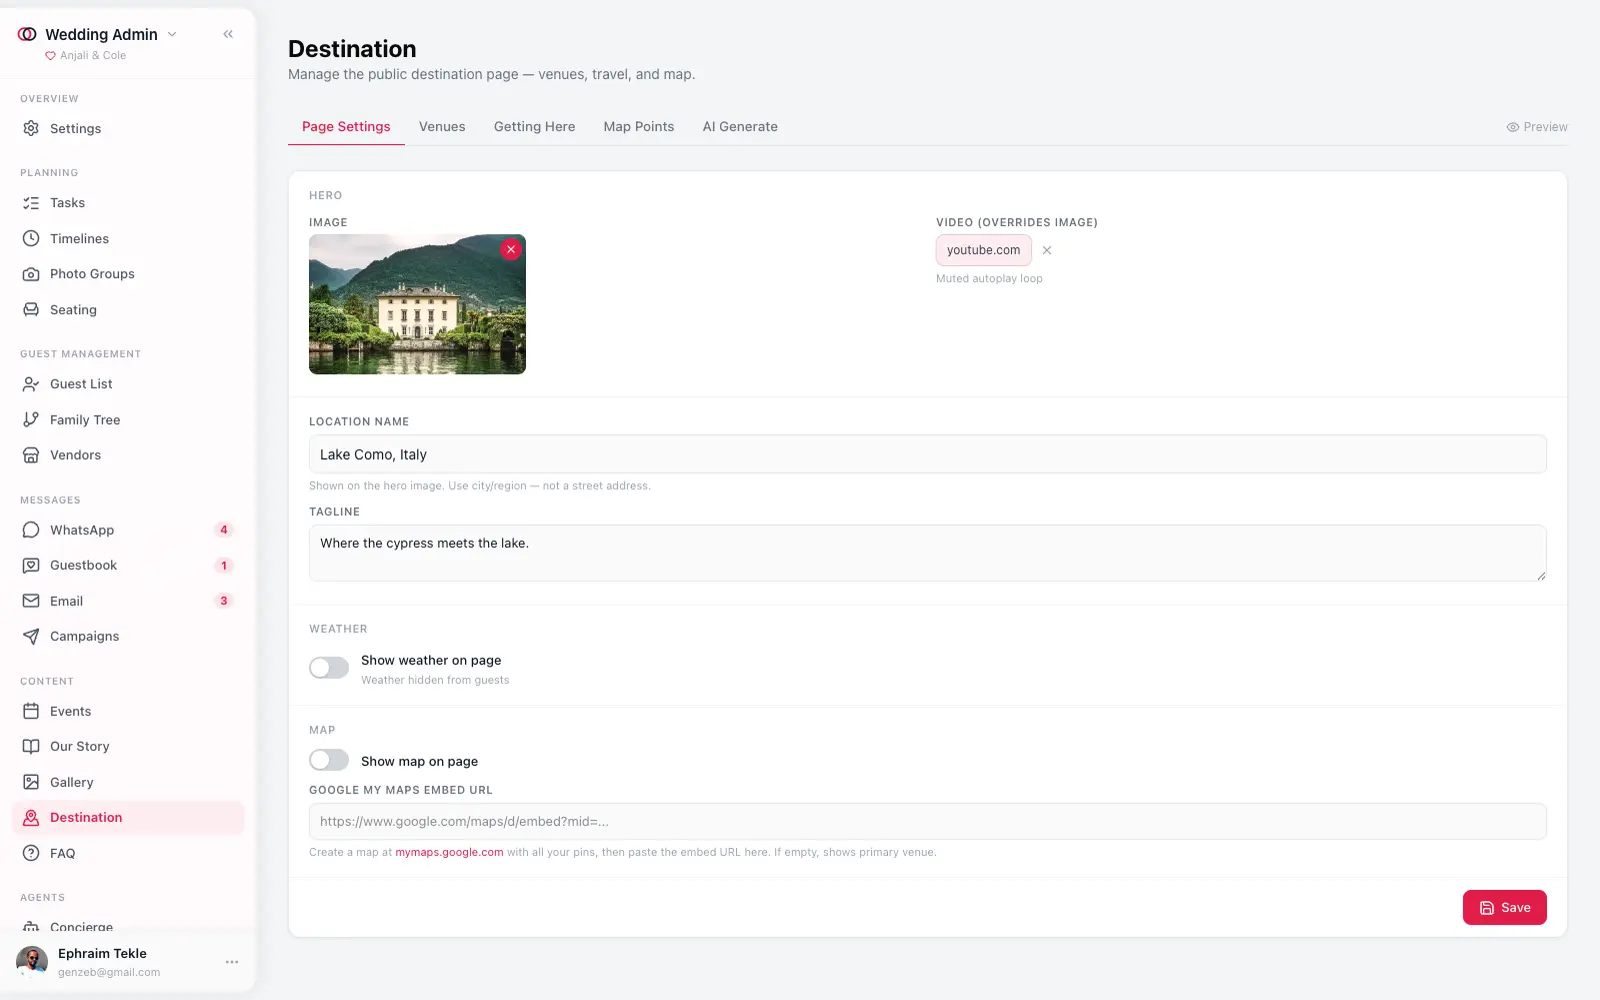Screen dimensions: 1600x1000
Task: Open WhatsApp chat bubble icon
Action: pos(31,530)
